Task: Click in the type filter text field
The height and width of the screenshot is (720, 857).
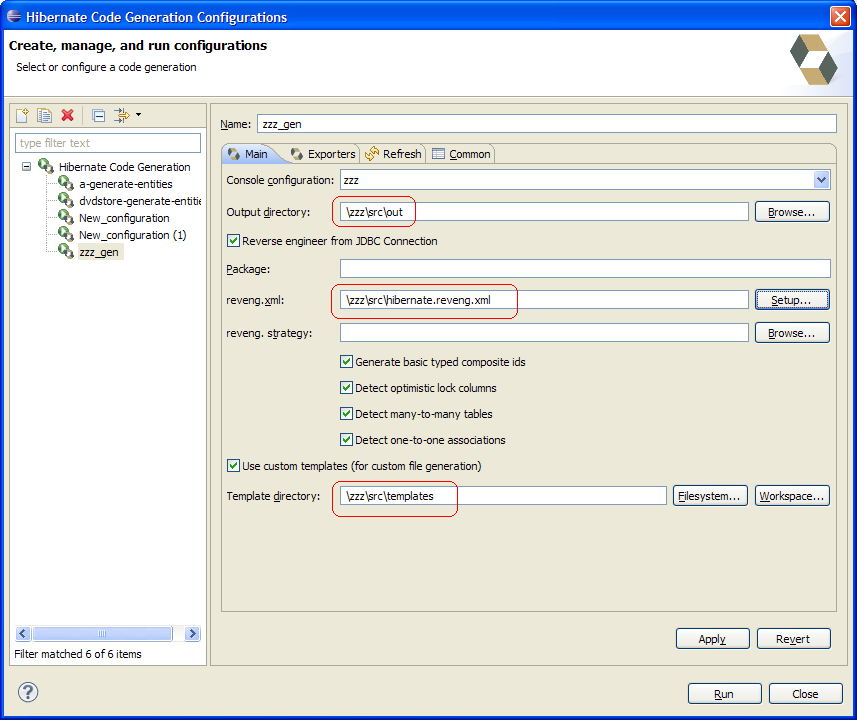Action: tap(108, 143)
